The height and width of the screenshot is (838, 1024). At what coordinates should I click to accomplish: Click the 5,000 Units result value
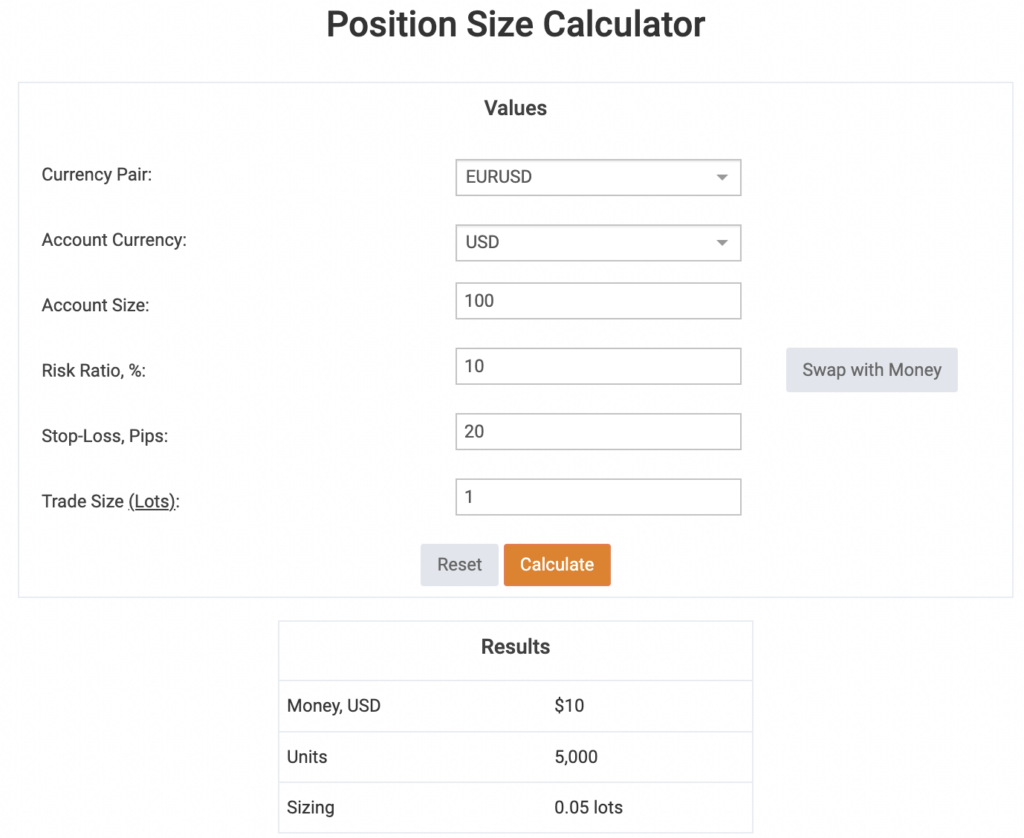[576, 757]
